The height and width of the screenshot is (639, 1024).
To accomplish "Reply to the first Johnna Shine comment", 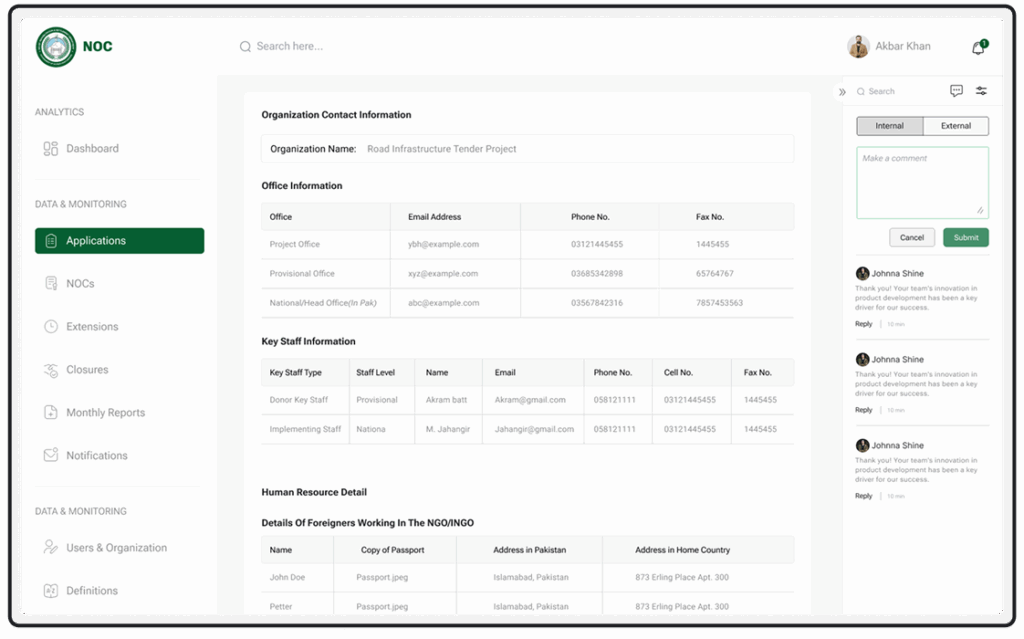I will (x=863, y=324).
